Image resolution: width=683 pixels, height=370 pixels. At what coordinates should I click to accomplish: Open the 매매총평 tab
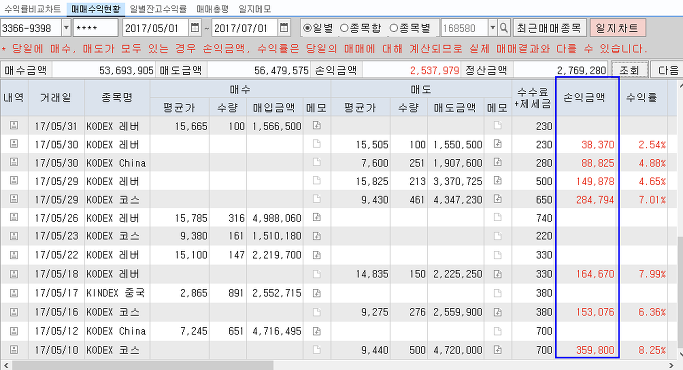212,9
